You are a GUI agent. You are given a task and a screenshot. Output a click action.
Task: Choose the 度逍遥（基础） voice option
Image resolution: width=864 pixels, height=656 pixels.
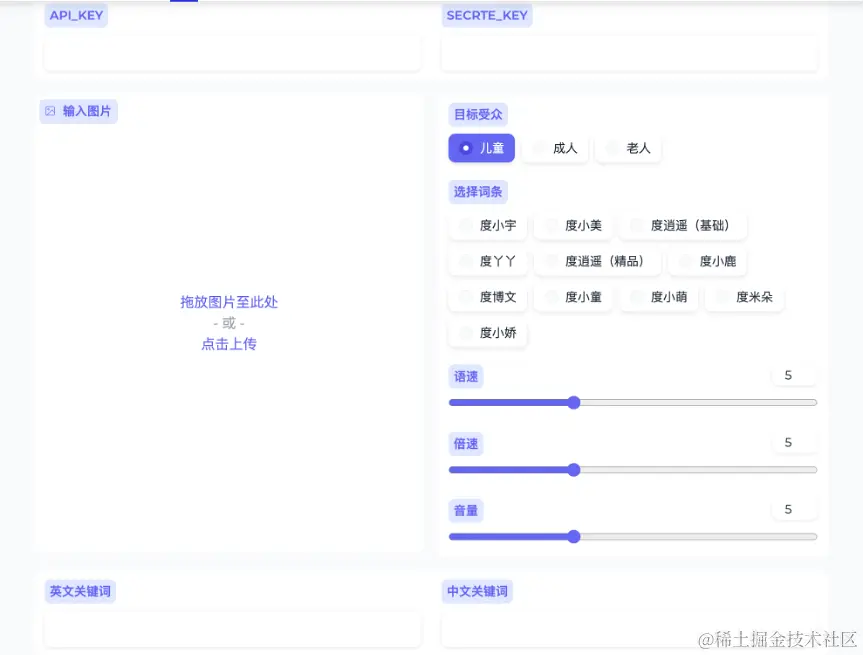683,225
